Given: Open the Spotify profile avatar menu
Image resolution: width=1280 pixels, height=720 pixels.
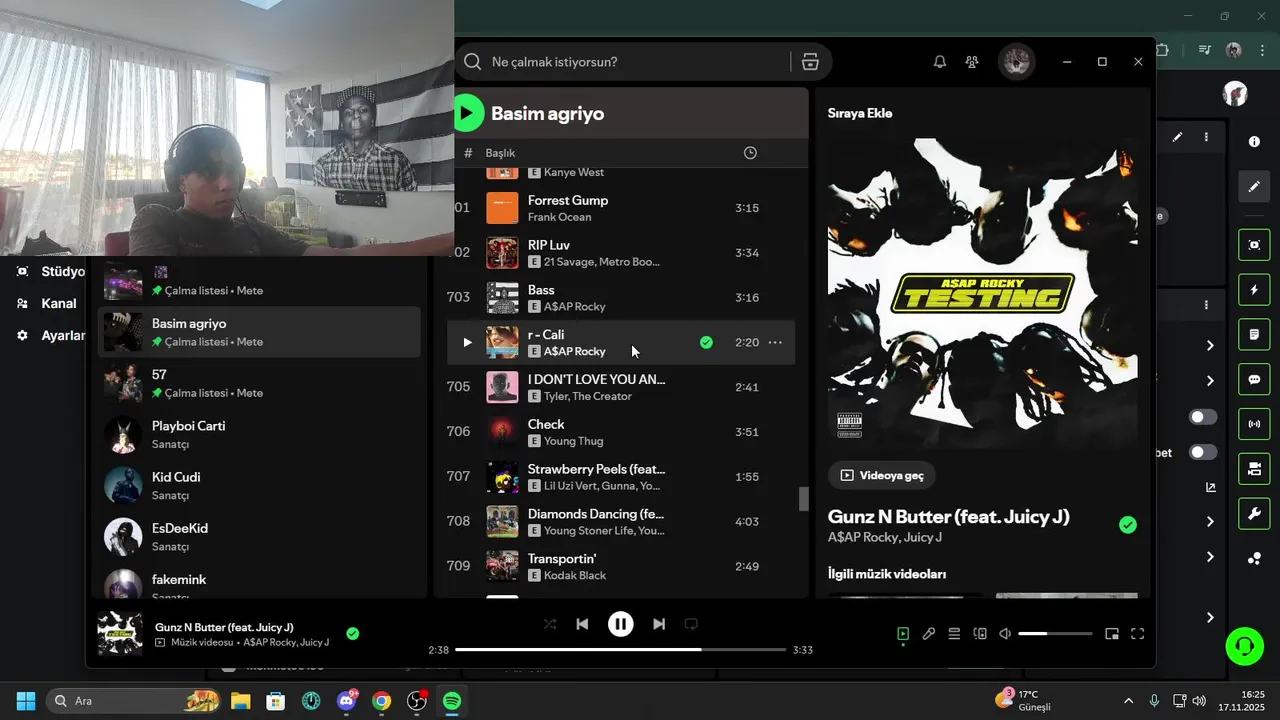Looking at the screenshot, I should pyautogui.click(x=1017, y=62).
